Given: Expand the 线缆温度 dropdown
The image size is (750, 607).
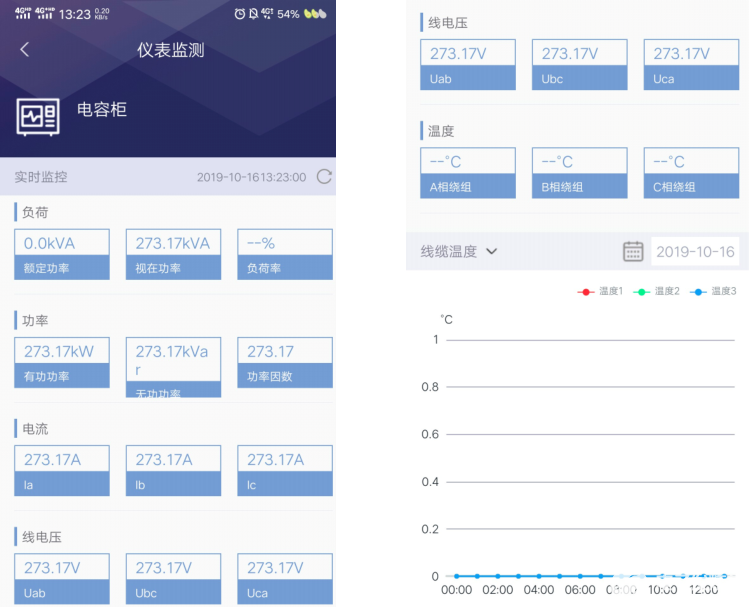Looking at the screenshot, I should coord(459,251).
